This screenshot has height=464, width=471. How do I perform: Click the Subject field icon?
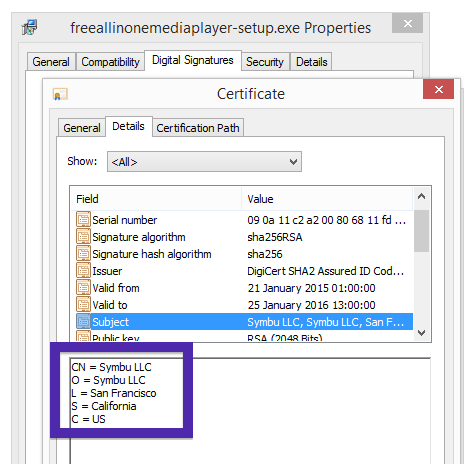(x=83, y=322)
